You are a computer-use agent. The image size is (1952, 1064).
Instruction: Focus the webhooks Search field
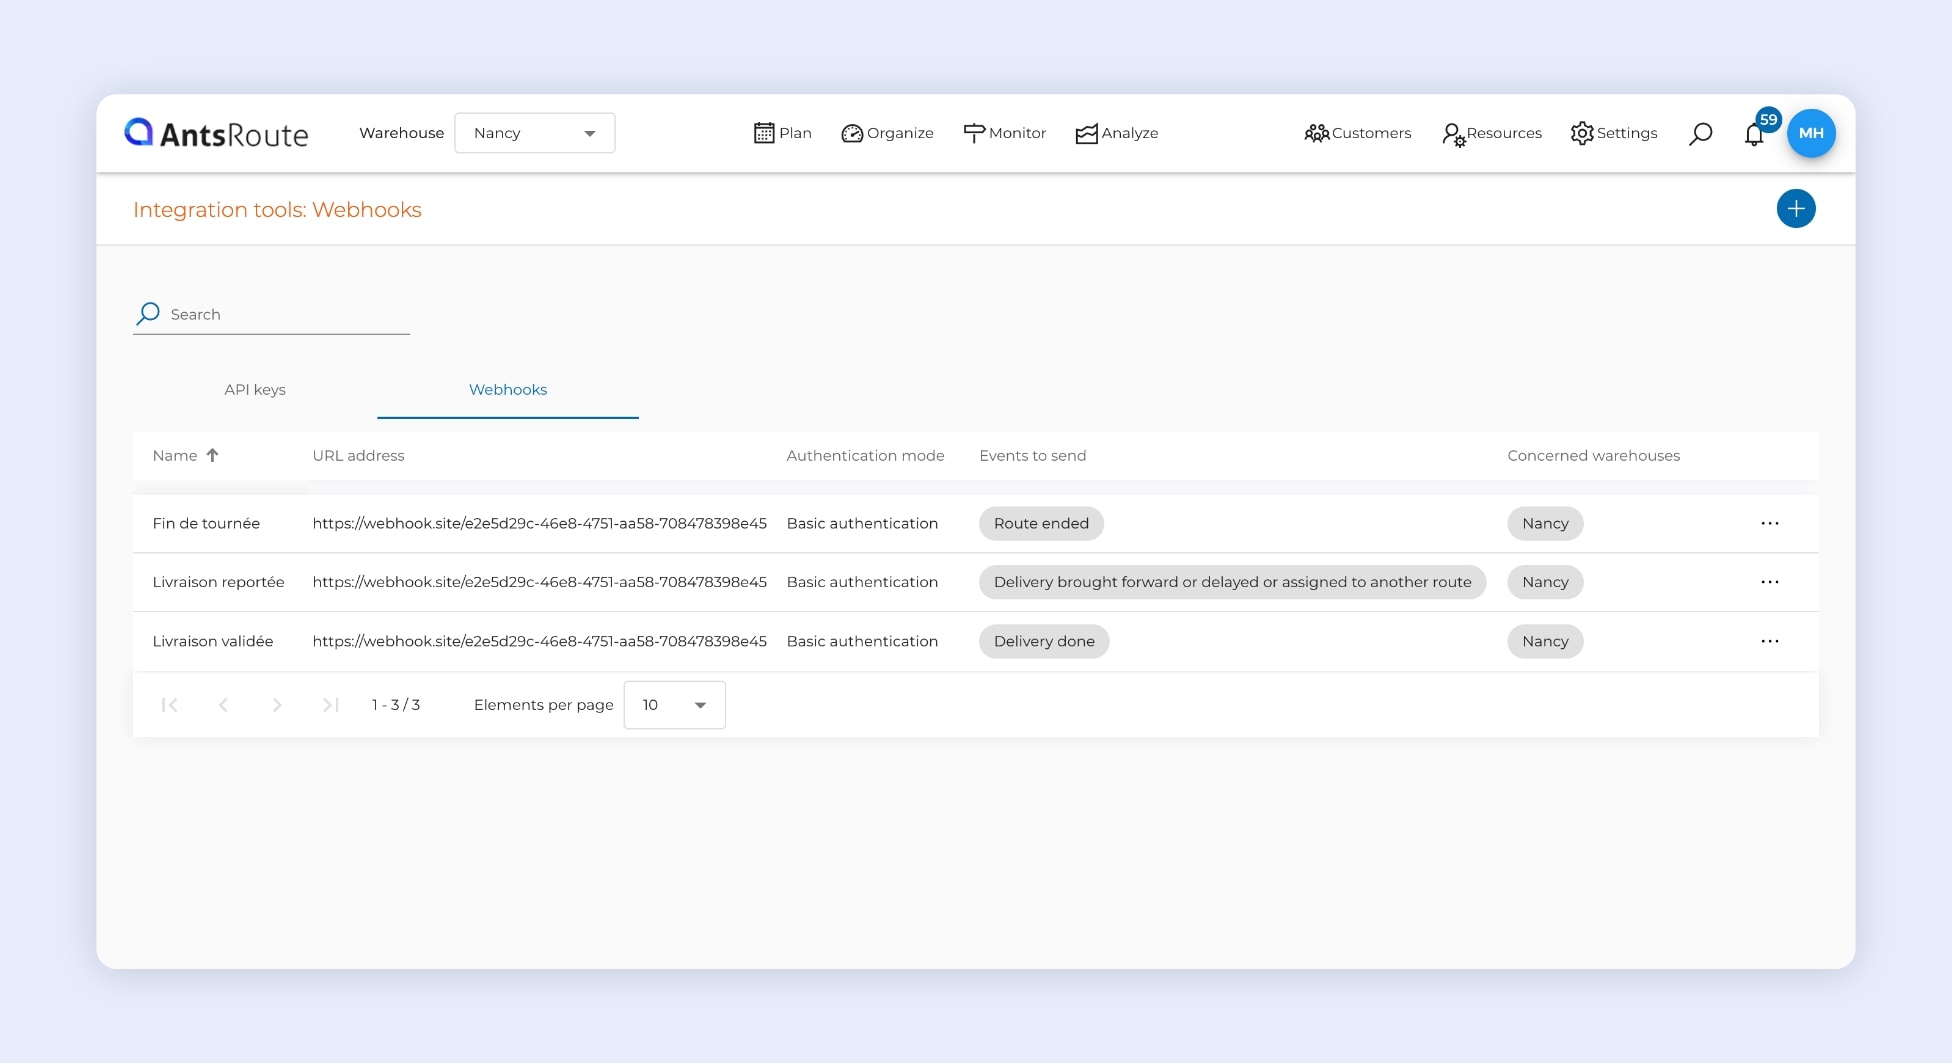[x=285, y=315]
